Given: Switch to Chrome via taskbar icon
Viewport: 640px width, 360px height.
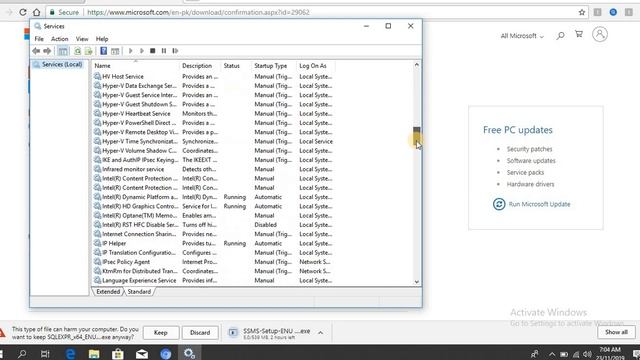Looking at the screenshot, I should point(166,353).
